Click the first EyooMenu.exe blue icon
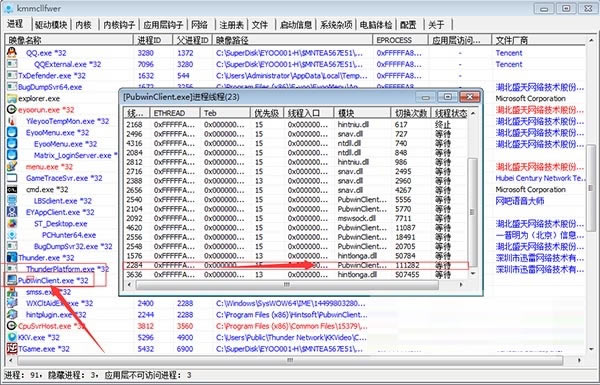 [x=12, y=132]
